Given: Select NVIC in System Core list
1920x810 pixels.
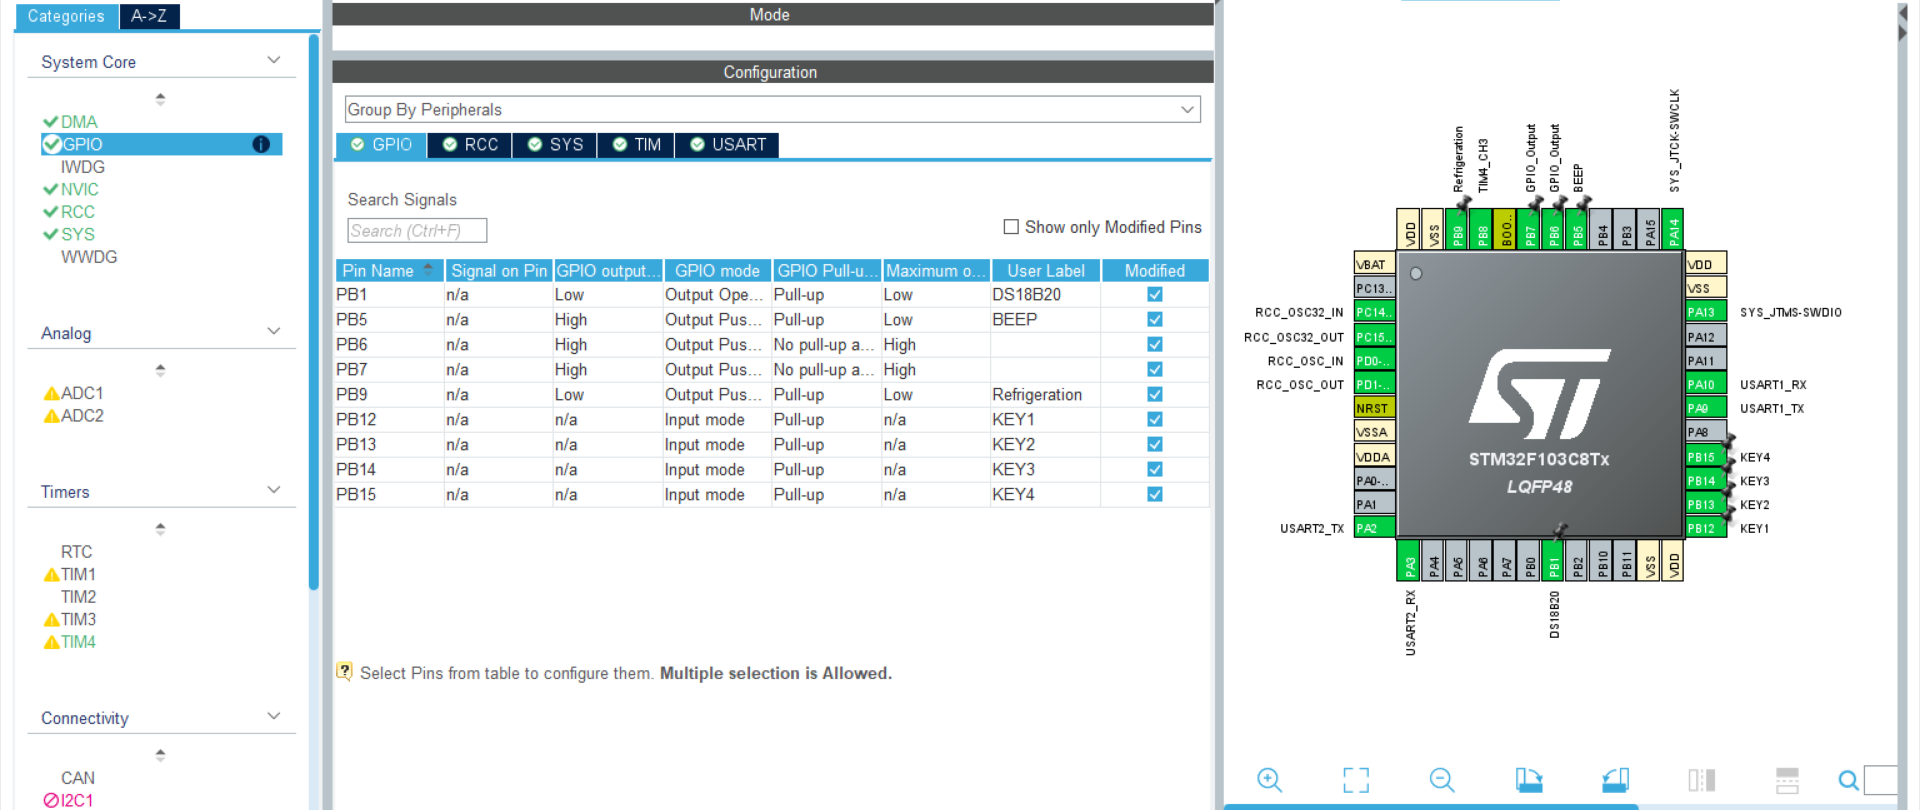Looking at the screenshot, I should (79, 190).
